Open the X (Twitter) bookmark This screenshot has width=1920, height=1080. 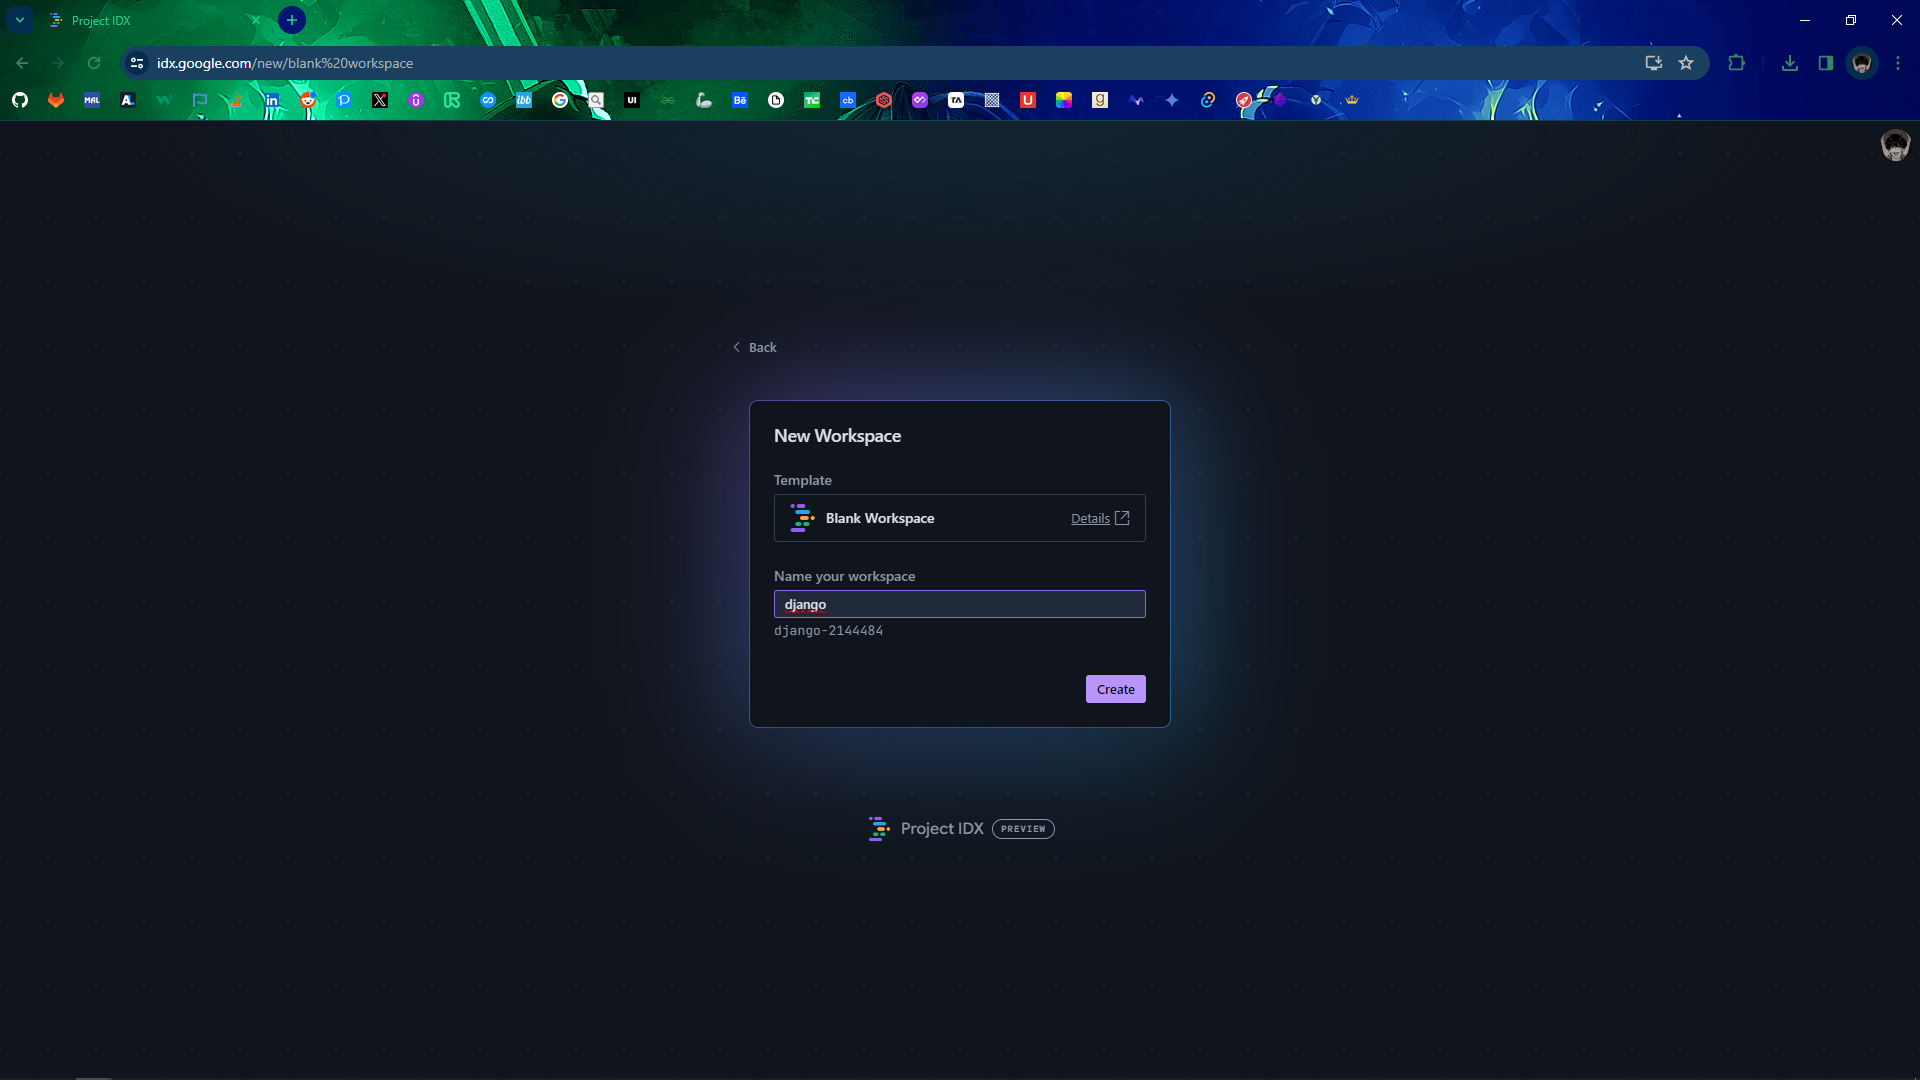380,100
